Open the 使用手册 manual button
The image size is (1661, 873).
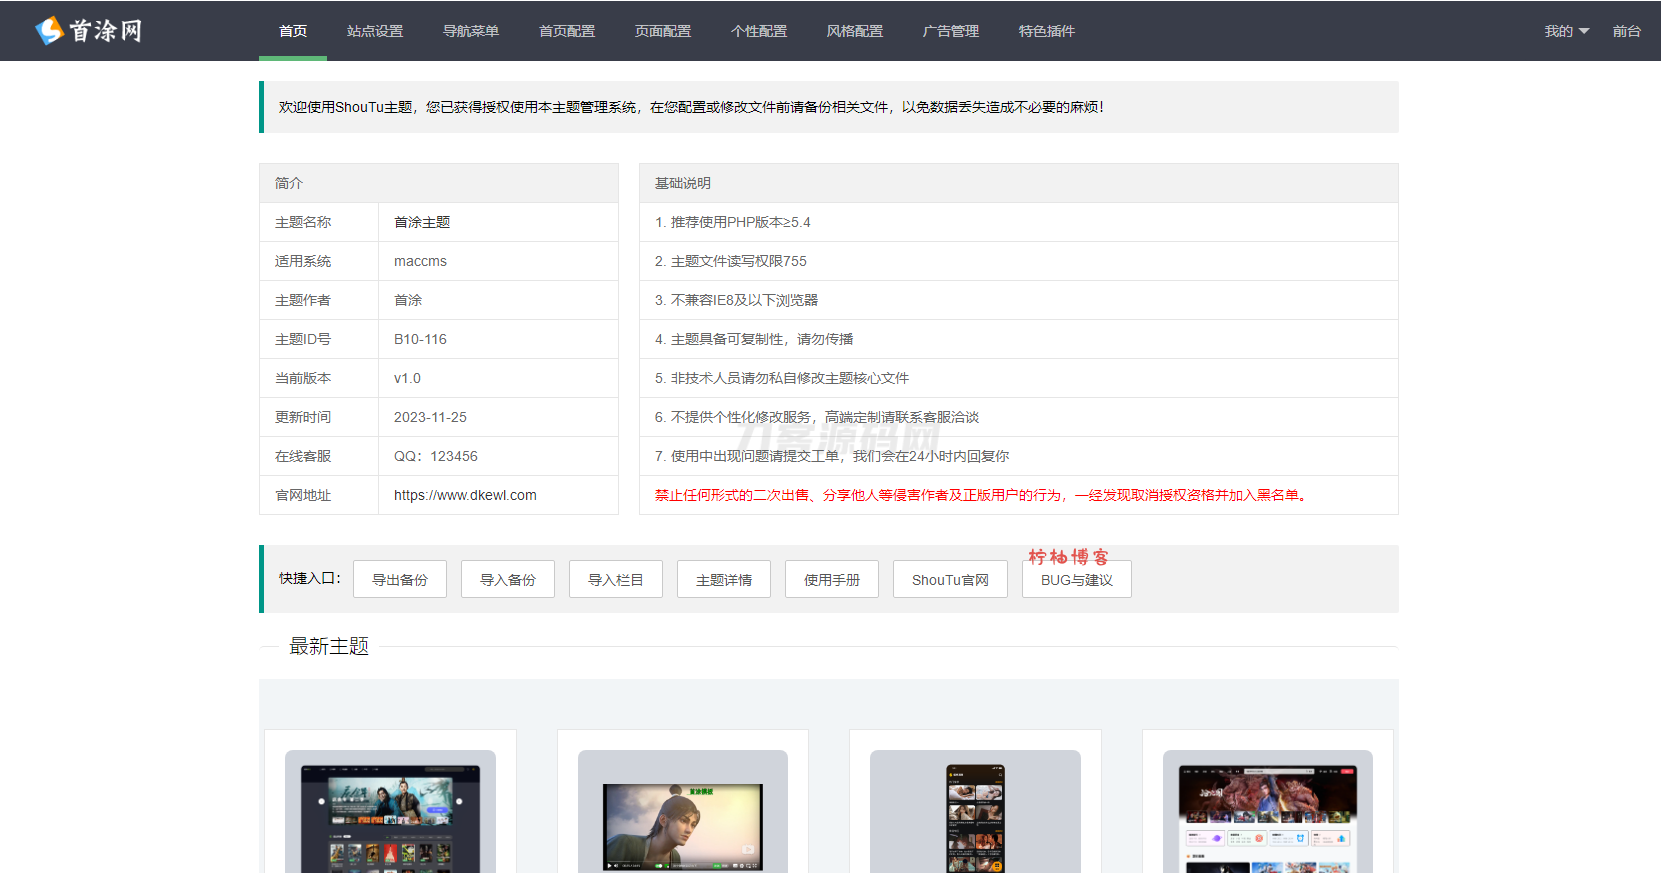(832, 580)
